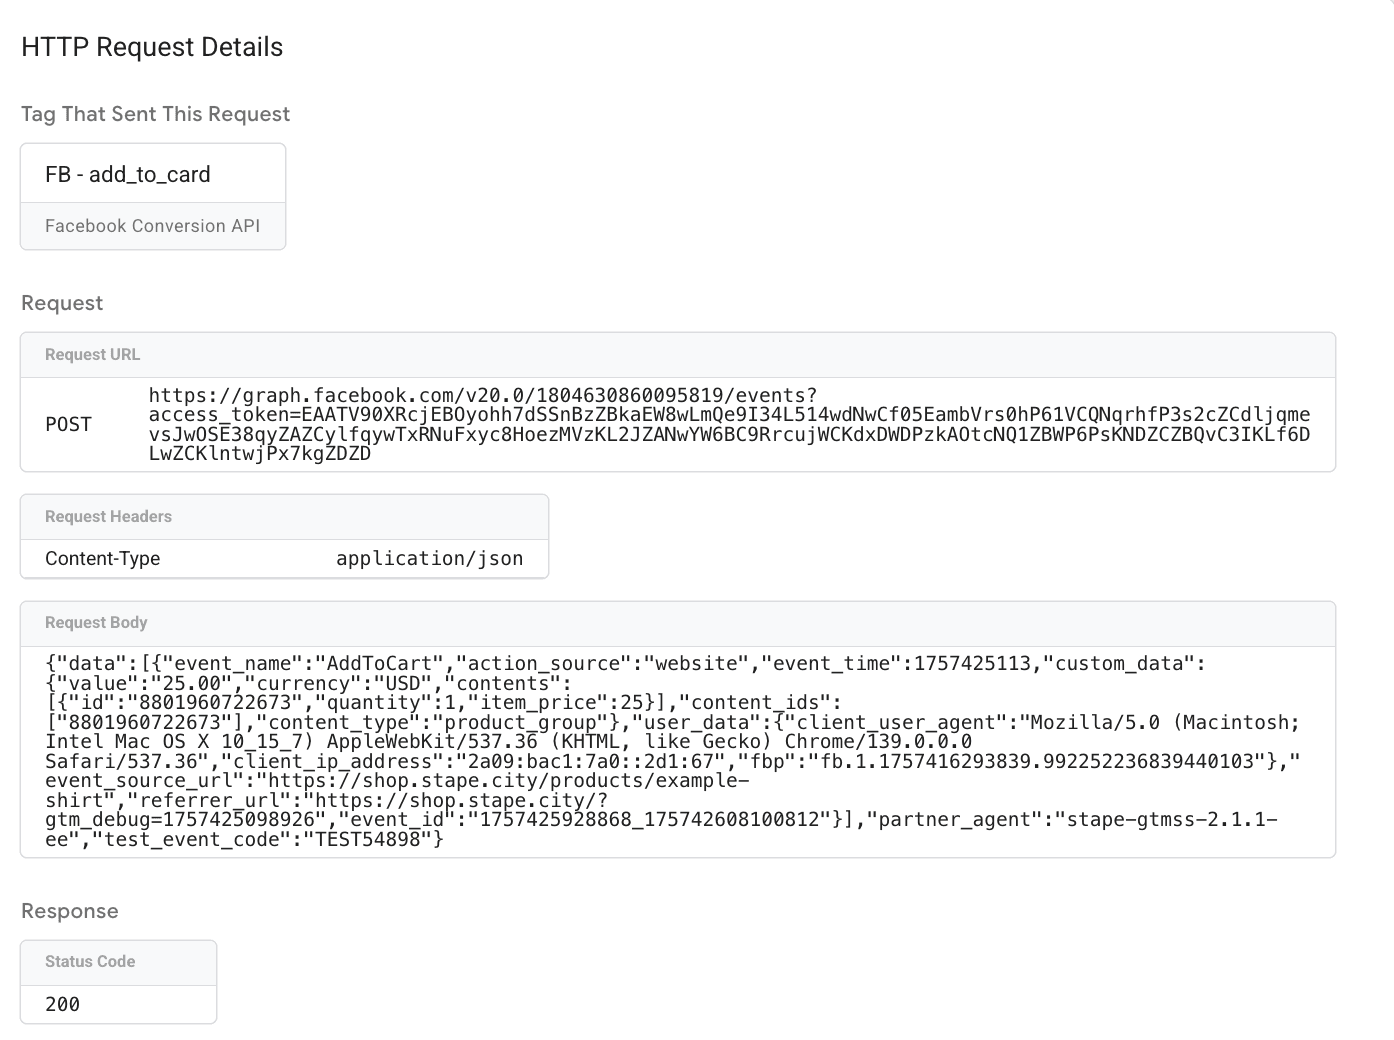Click the 200 status code value
The width and height of the screenshot is (1394, 1040).
pyautogui.click(x=62, y=1004)
